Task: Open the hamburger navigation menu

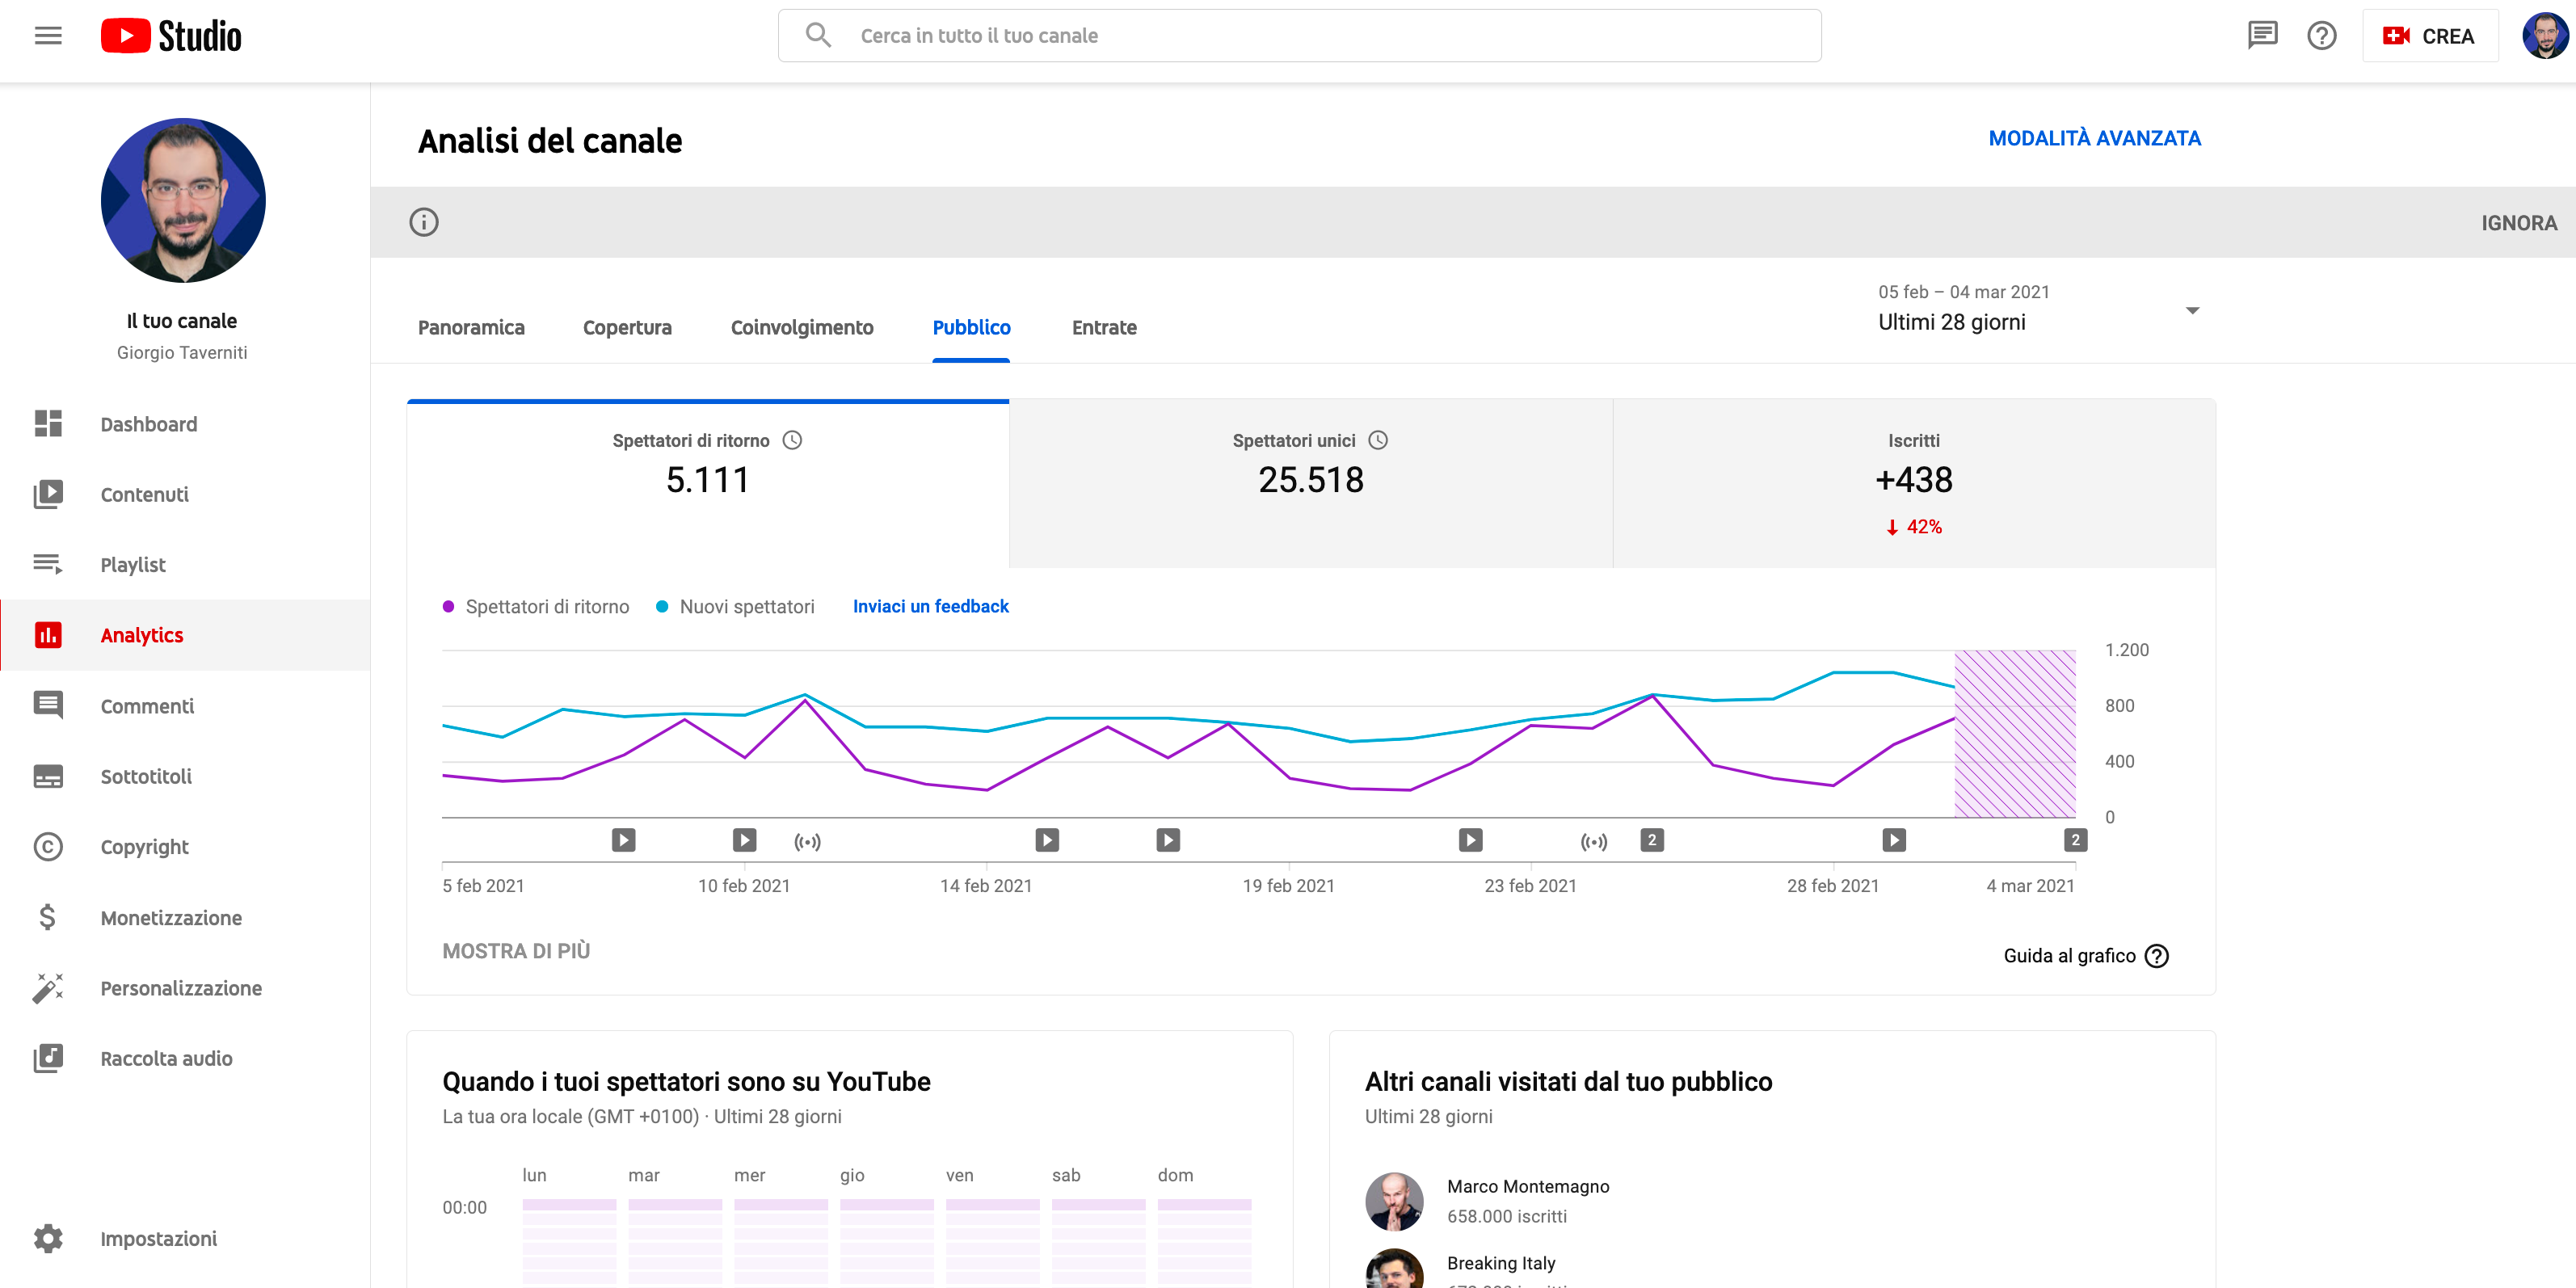Action: tap(48, 36)
